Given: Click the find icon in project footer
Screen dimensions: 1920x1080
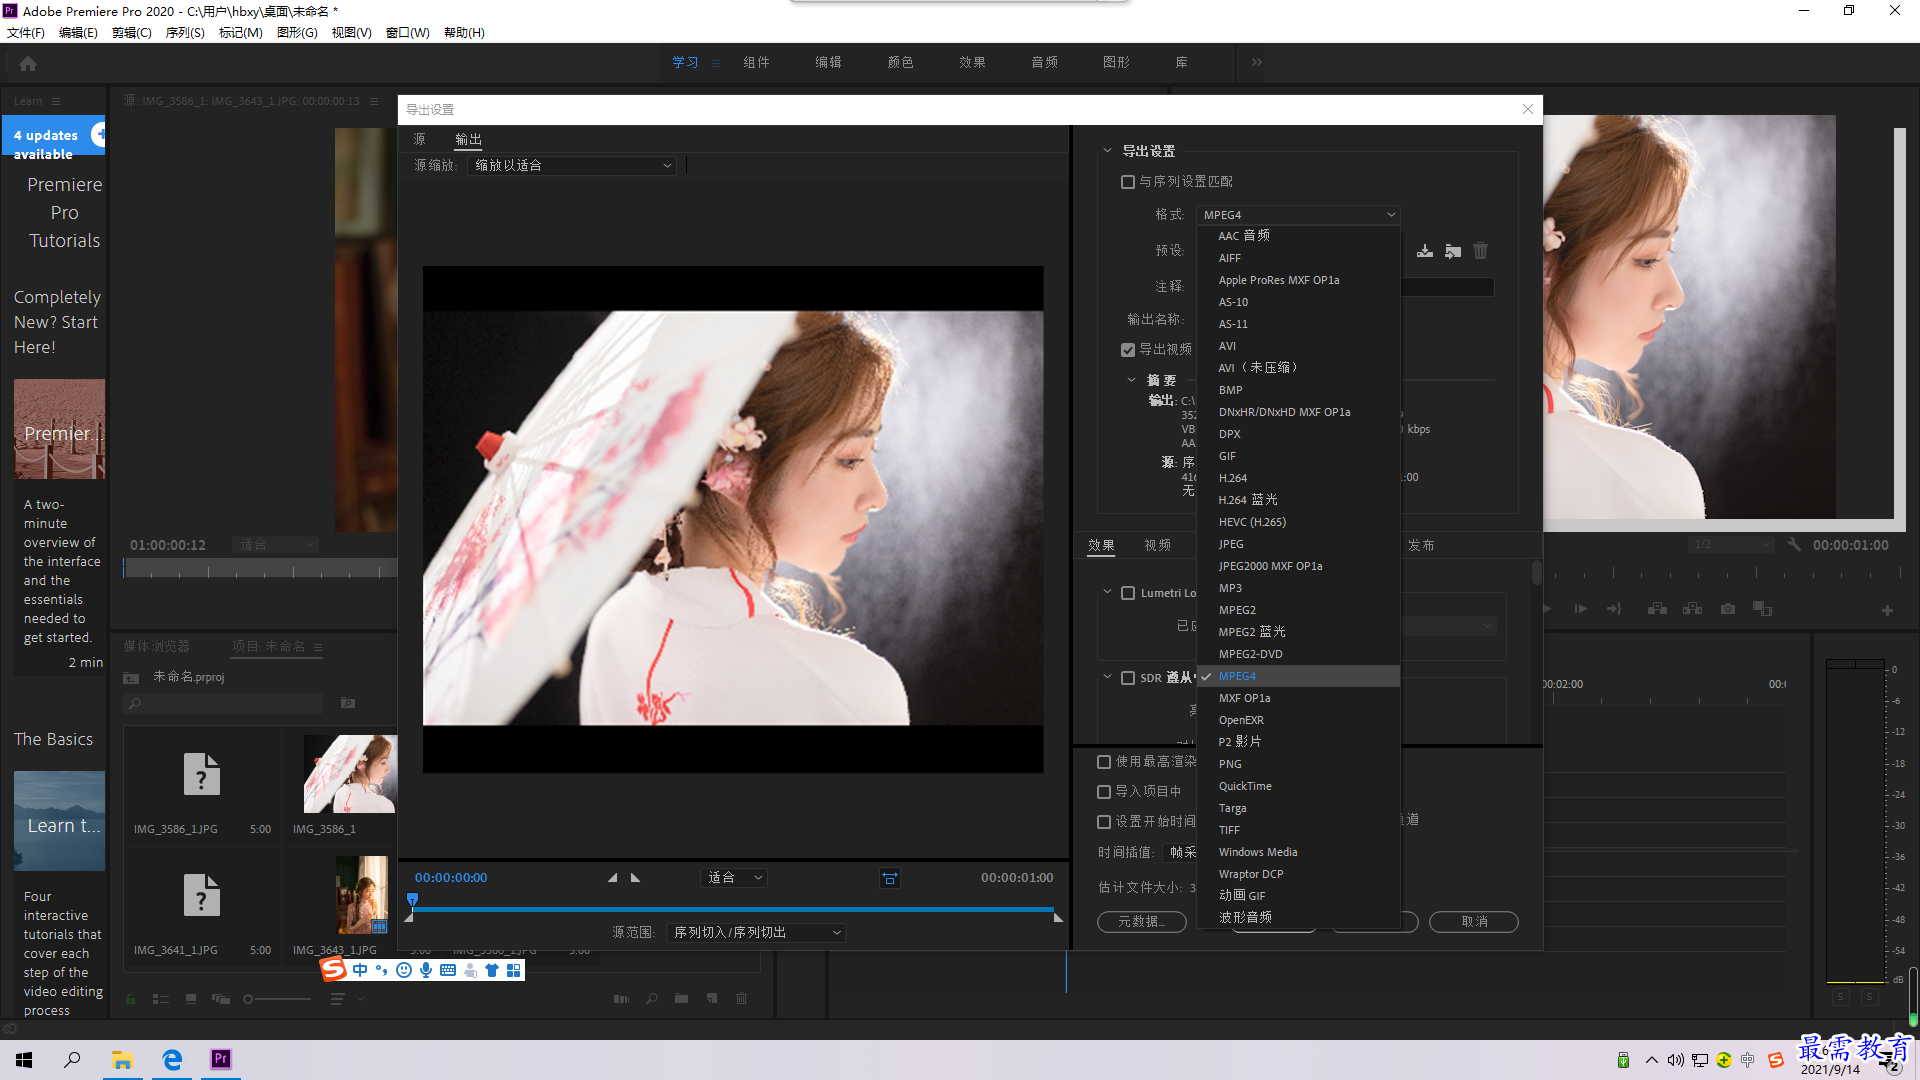Looking at the screenshot, I should coord(651,998).
